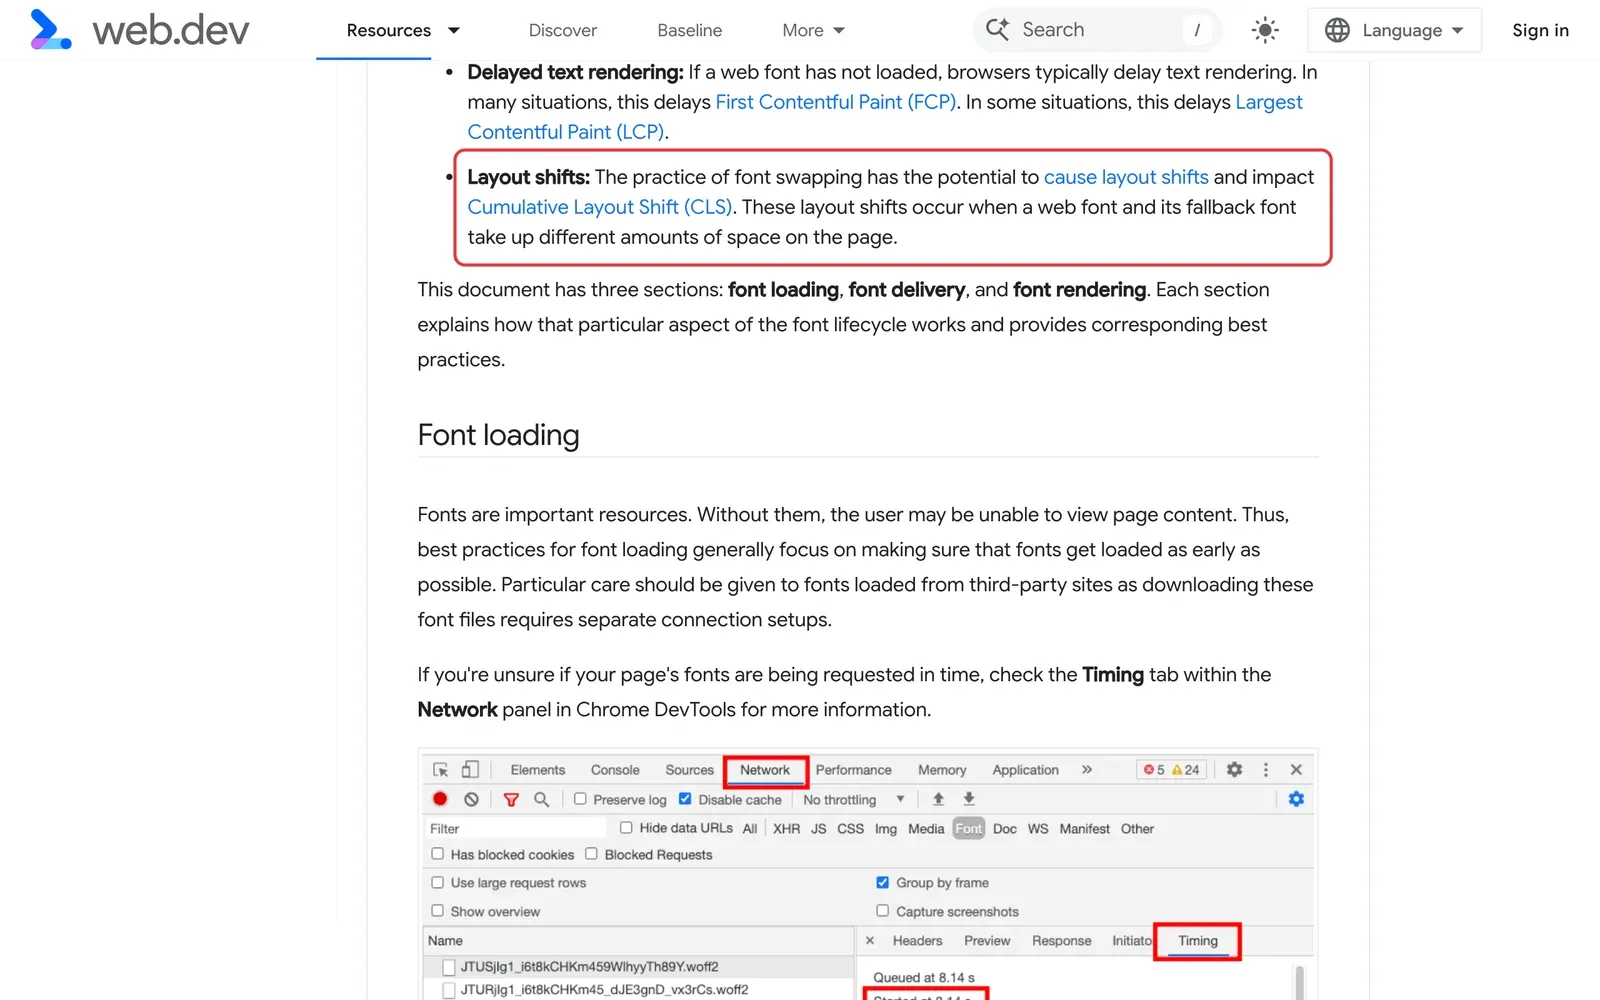Click the Sign in button
Viewport: 1600px width, 1000px height.
(1540, 30)
